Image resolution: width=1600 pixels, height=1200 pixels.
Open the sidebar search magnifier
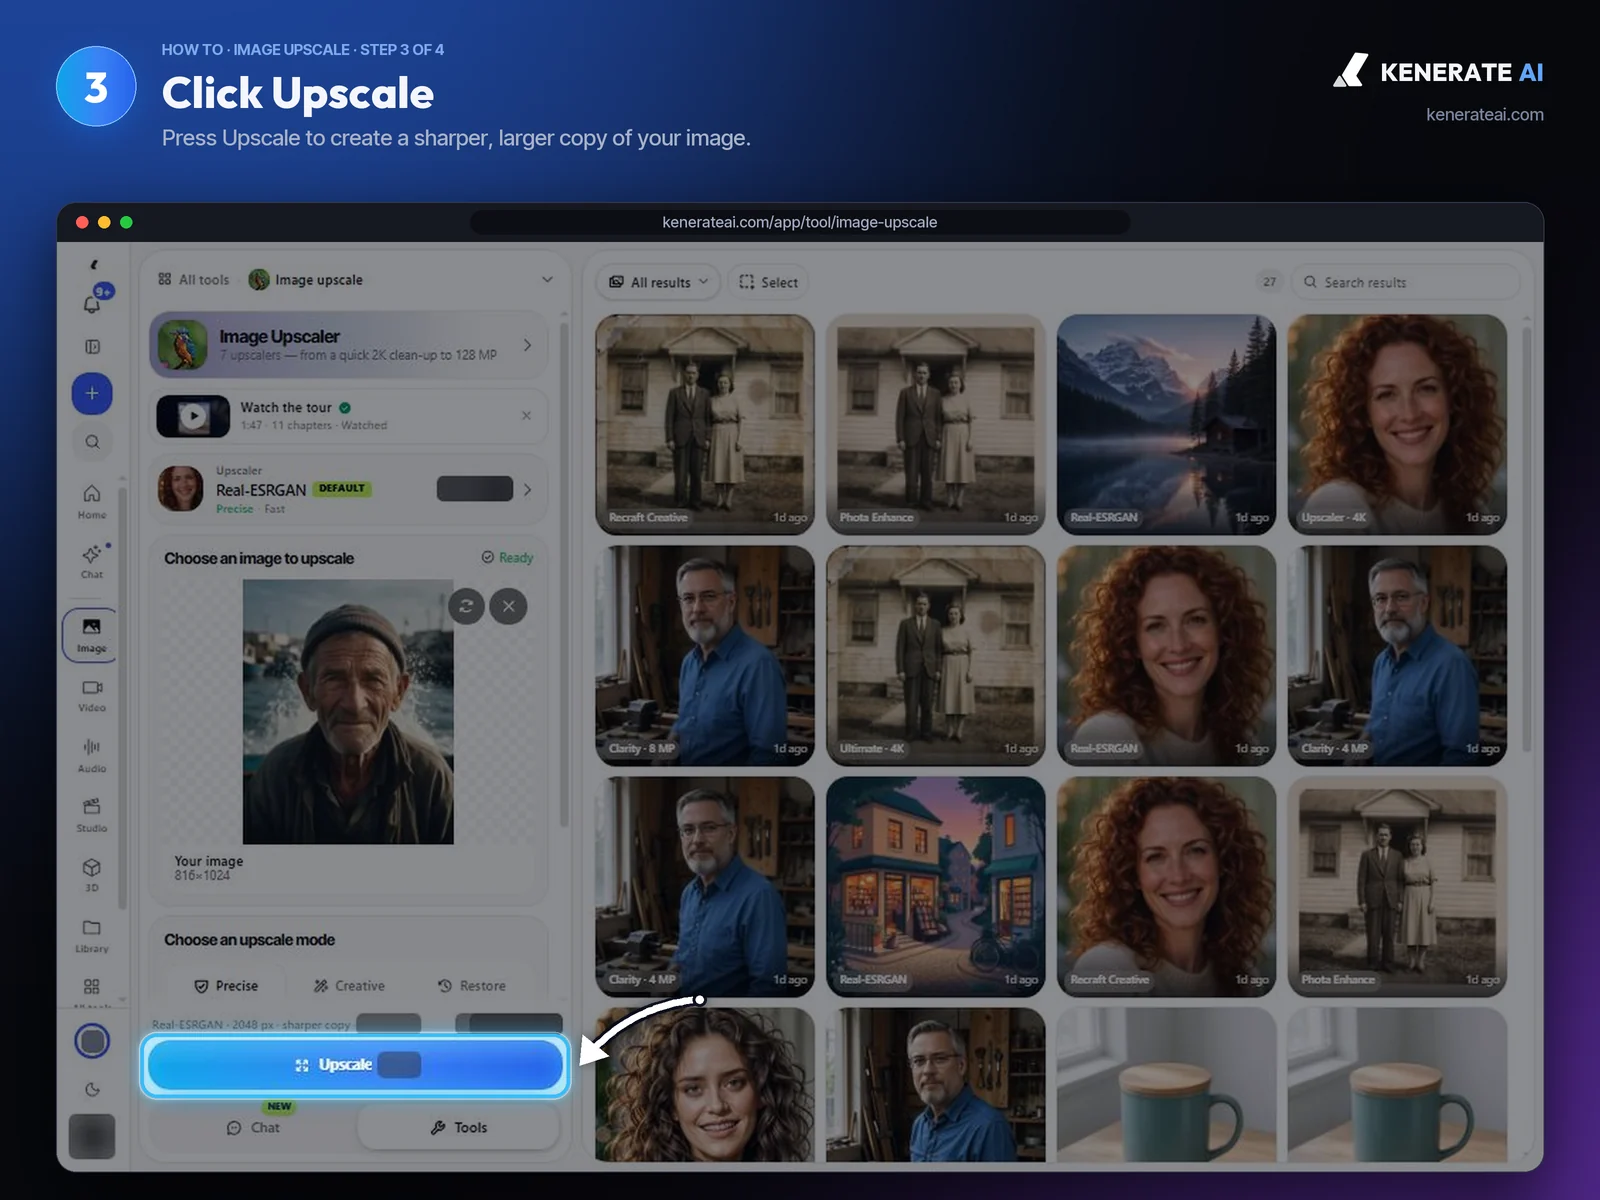(92, 442)
